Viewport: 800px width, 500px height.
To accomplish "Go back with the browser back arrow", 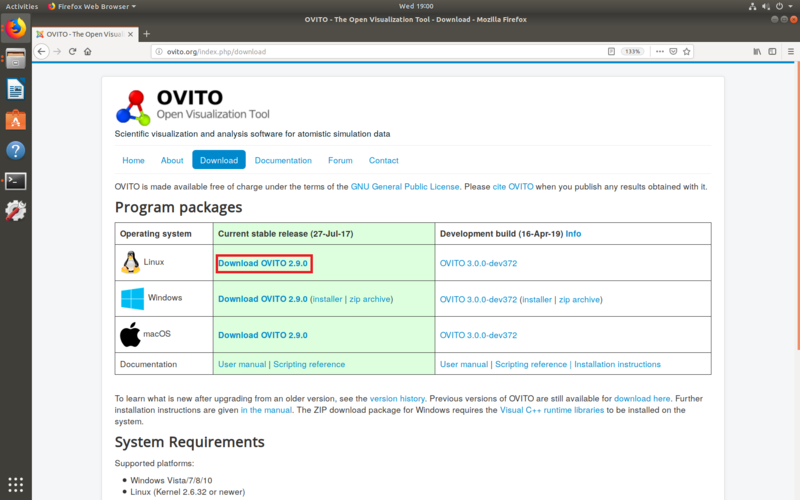I will [41, 52].
